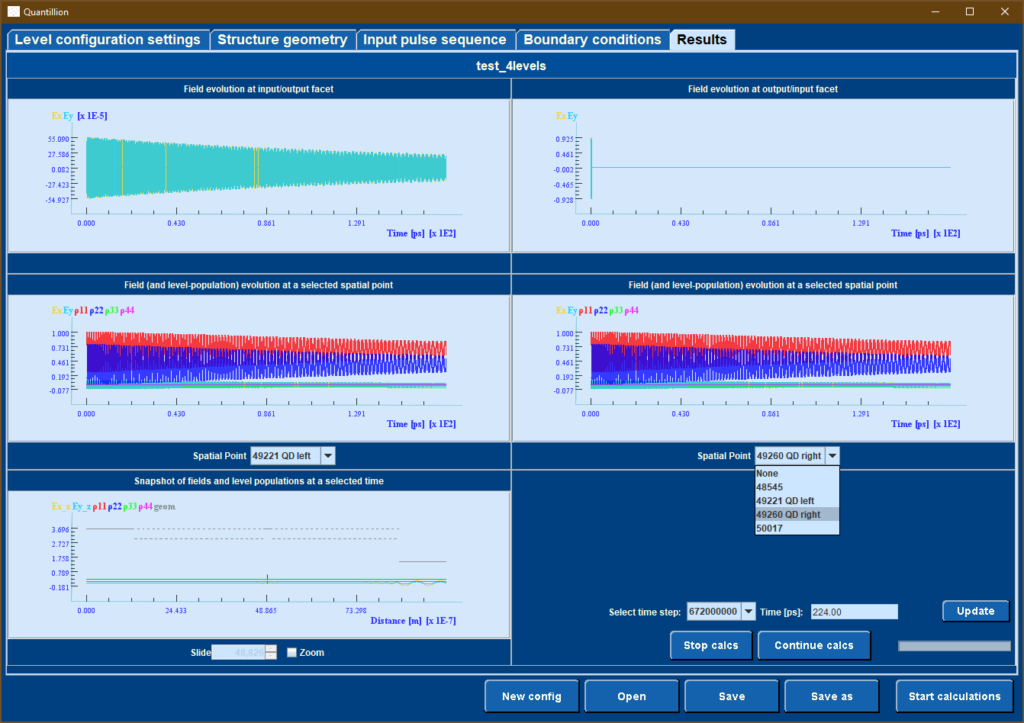Viewport: 1024px width, 723px height.
Task: Click the left spatial point evolution plot
Action: pos(259,368)
